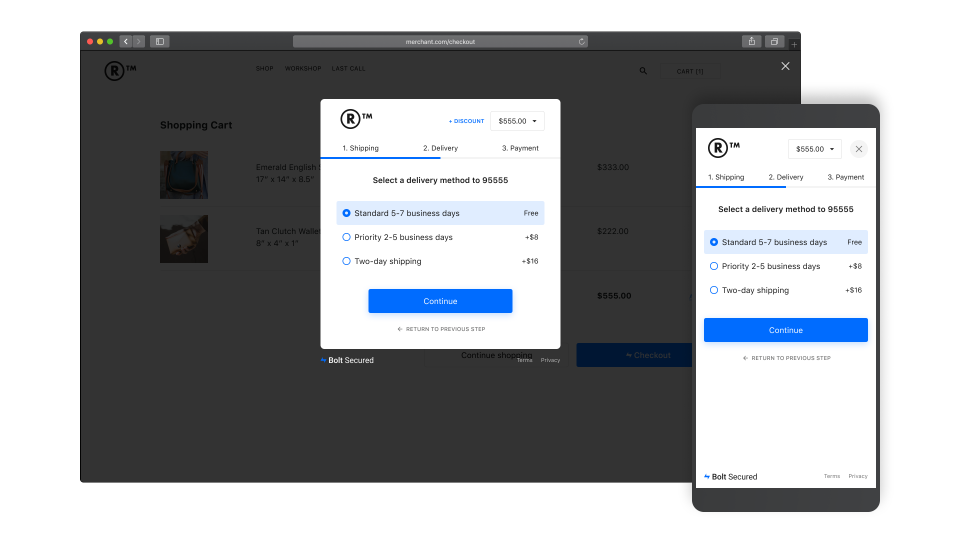Screen dimensions: 960x540
Task: Open the Terms link in mobile footer
Action: (x=832, y=476)
